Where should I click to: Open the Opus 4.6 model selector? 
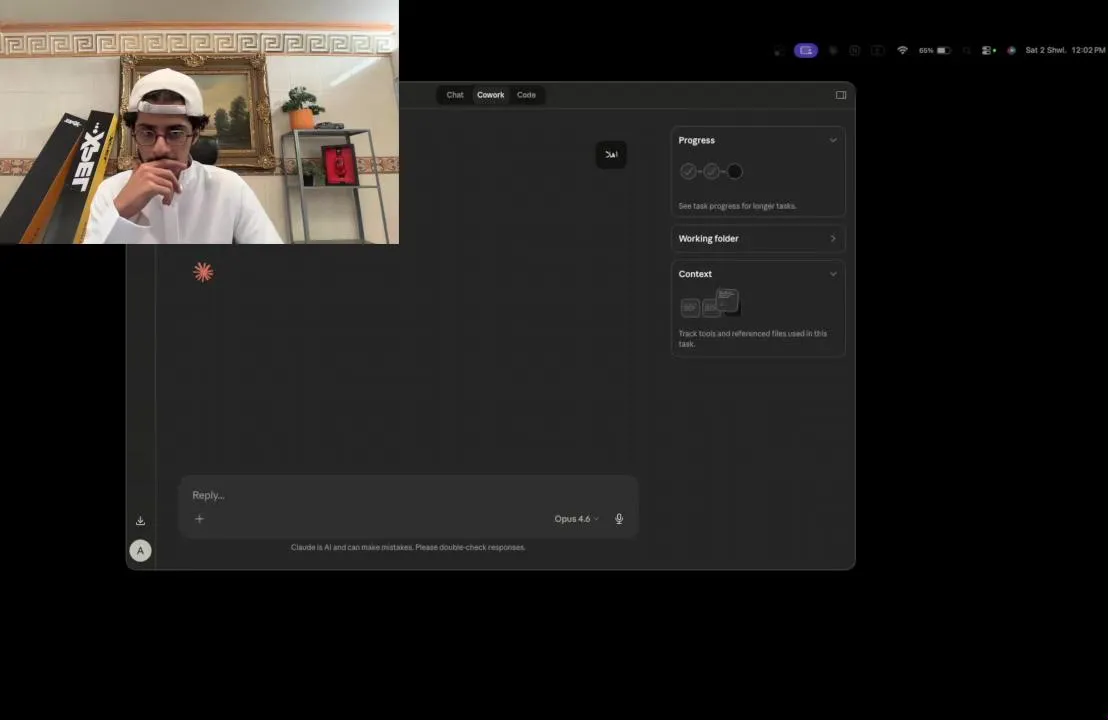[576, 519]
